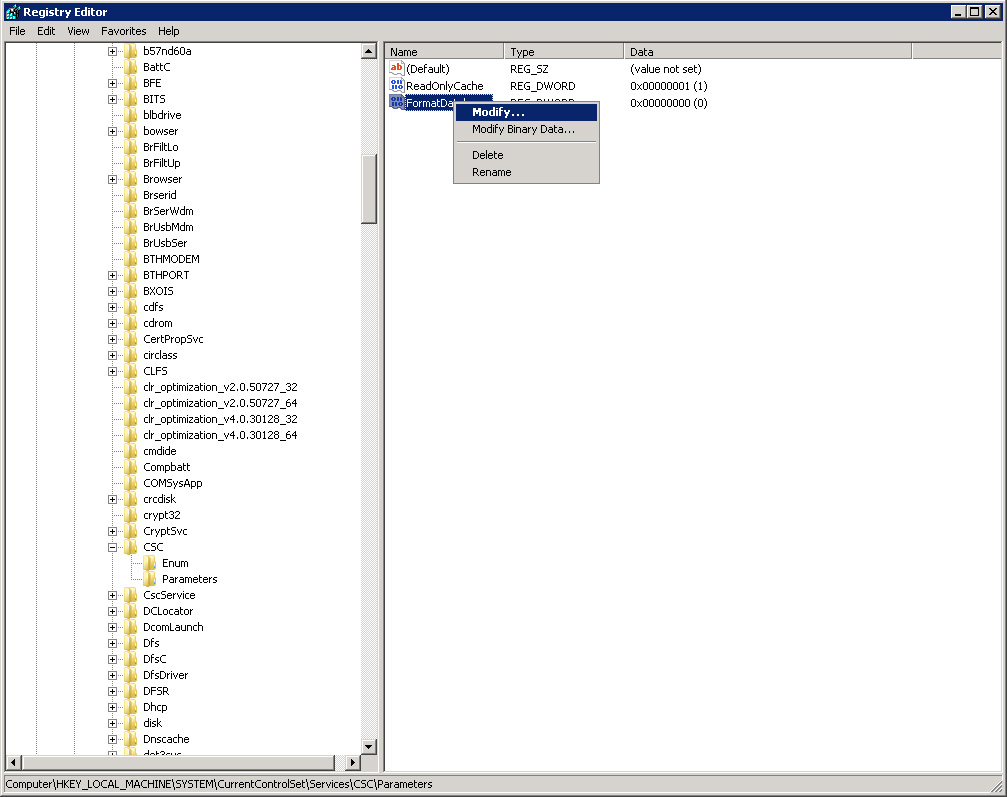
Task: Expand the crcdisk tree node
Action: pos(112,500)
